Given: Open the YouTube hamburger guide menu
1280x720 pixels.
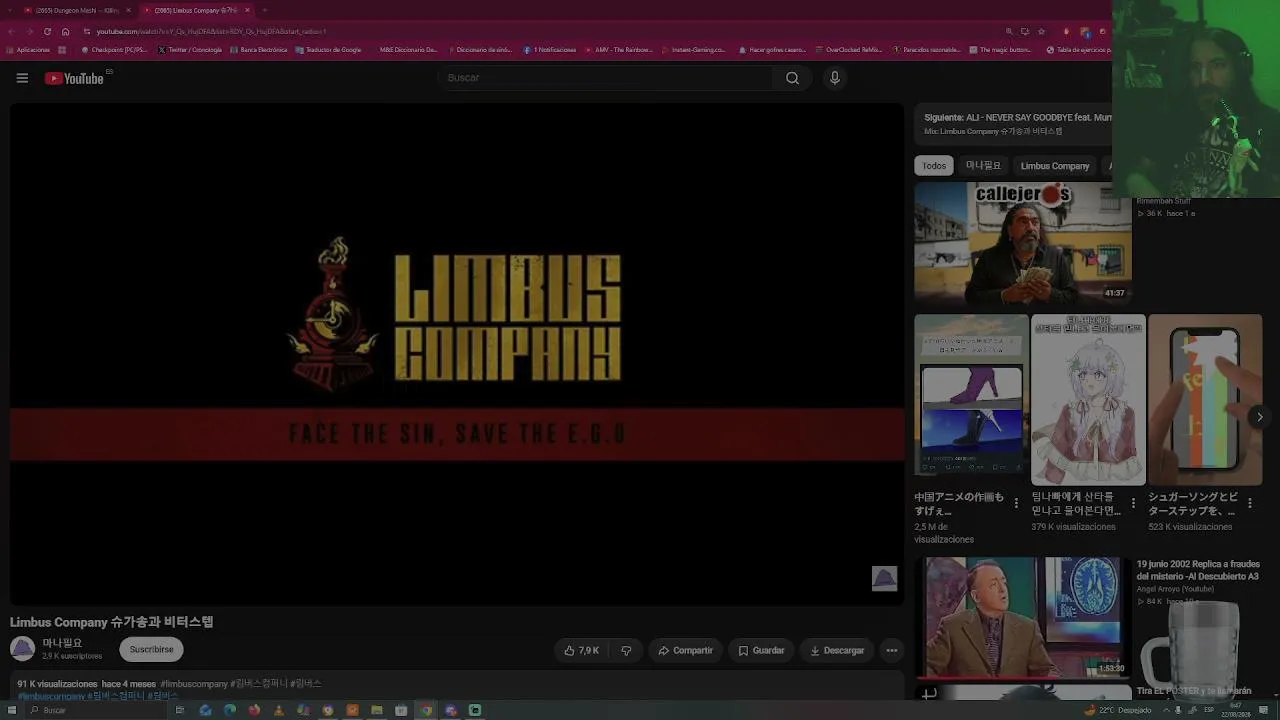Looking at the screenshot, I should click(x=22, y=78).
